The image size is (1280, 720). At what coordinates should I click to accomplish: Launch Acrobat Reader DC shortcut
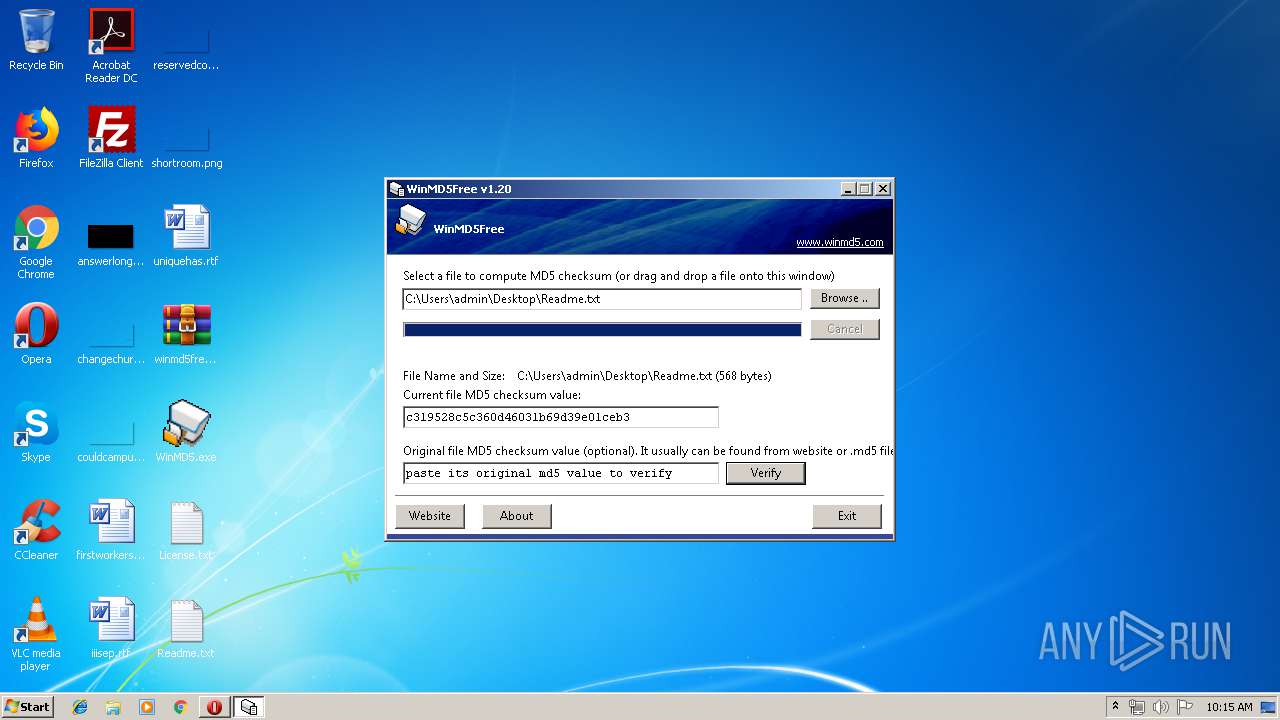111,46
